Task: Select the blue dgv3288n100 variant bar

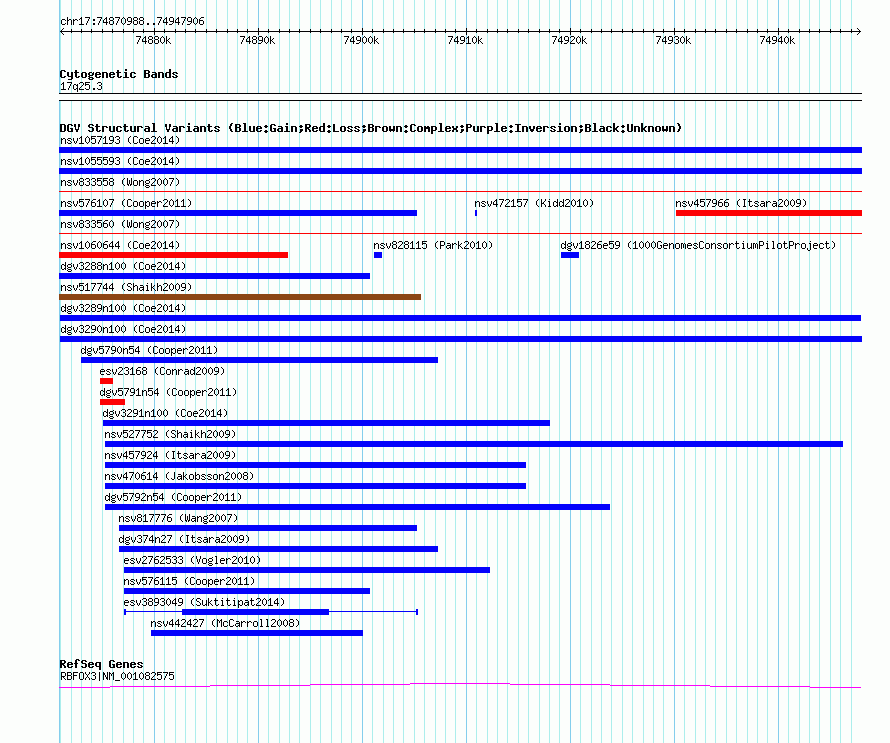Action: coord(215,276)
